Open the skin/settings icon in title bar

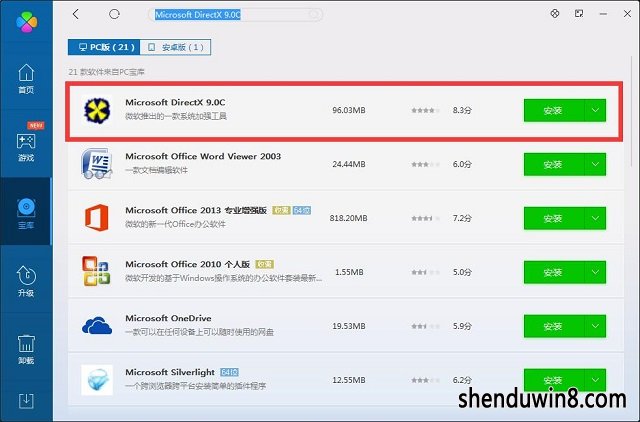pos(555,13)
